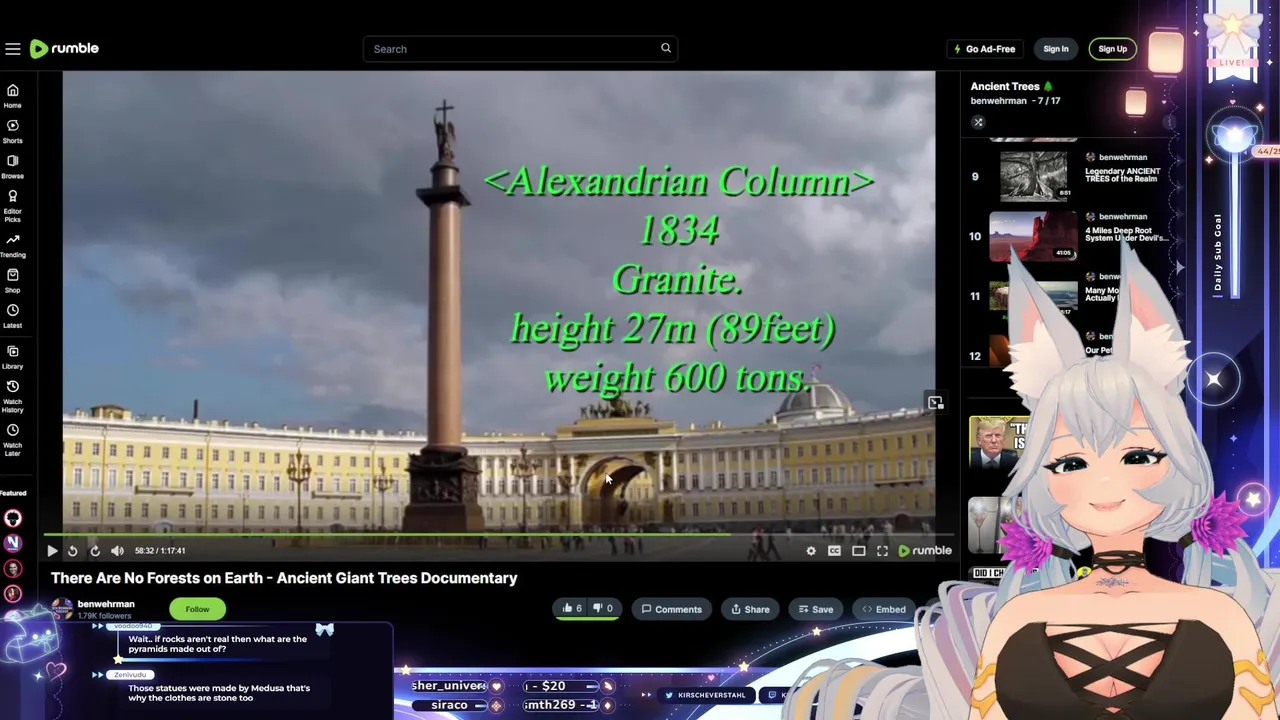The height and width of the screenshot is (720, 1280).
Task: Click the Sign Up button
Action: point(1112,49)
